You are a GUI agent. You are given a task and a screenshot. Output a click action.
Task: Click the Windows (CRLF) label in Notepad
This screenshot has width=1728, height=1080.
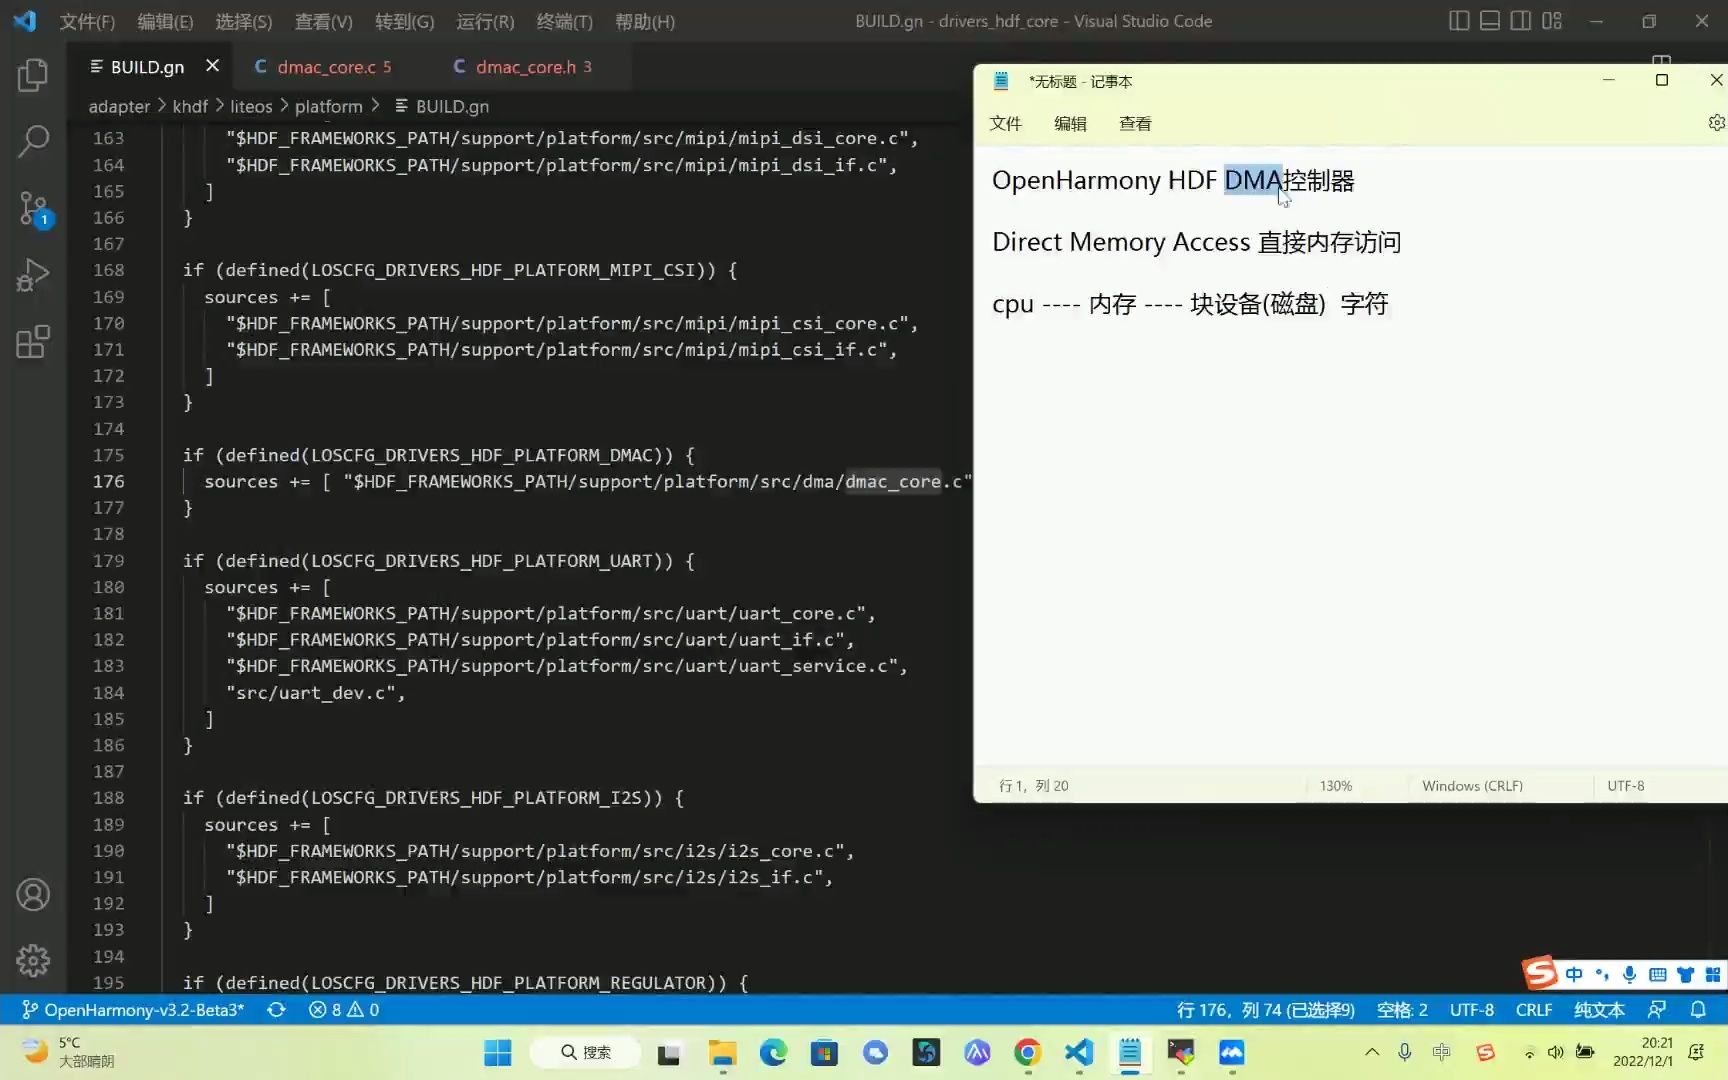tap(1472, 786)
